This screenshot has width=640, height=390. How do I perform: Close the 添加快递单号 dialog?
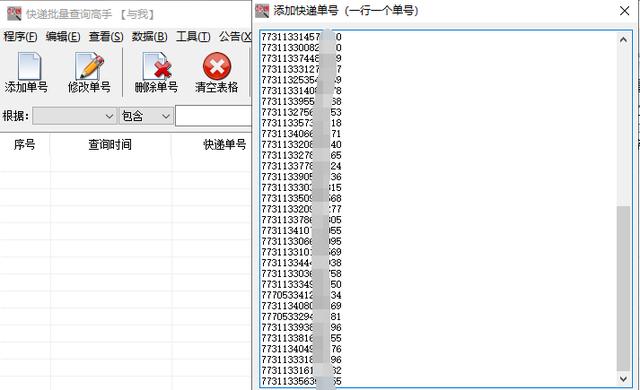[624, 11]
